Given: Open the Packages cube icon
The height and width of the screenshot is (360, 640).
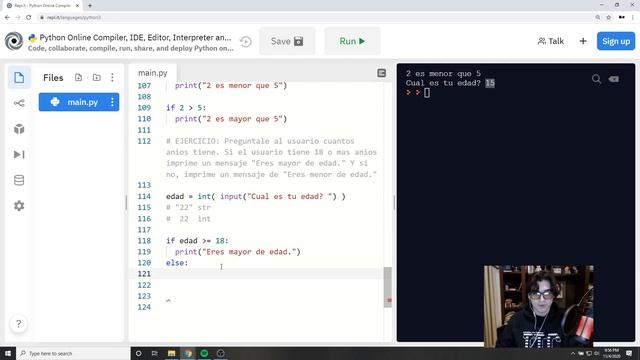Looking at the screenshot, I should pyautogui.click(x=19, y=129).
